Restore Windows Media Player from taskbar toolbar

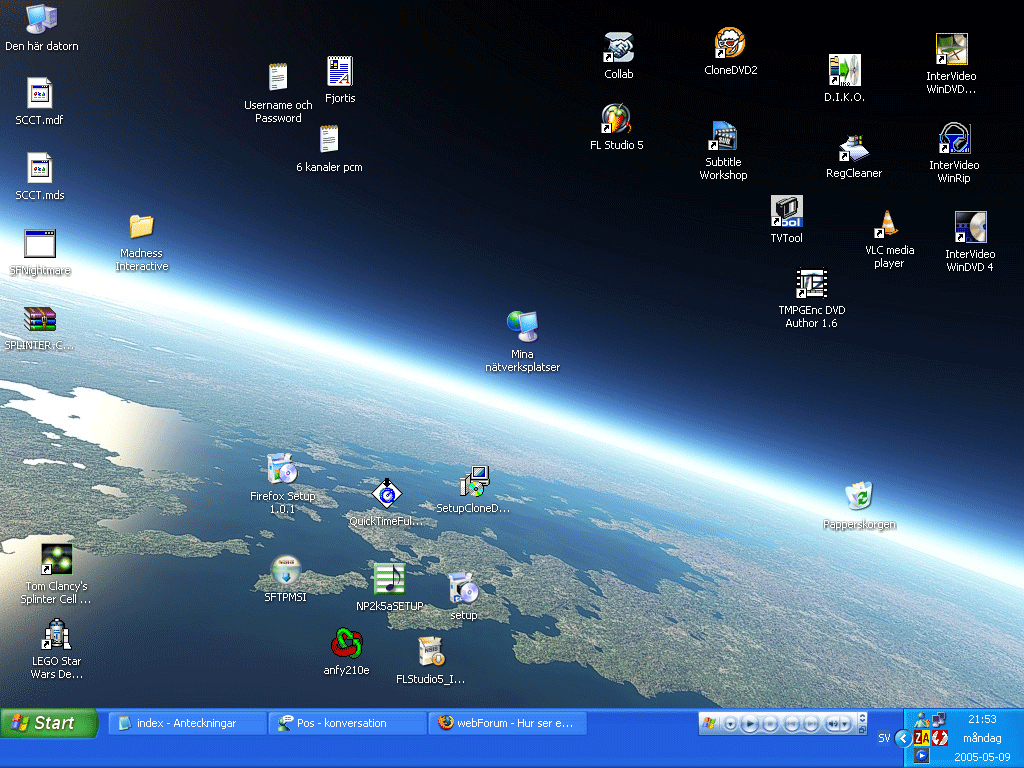pos(862,730)
